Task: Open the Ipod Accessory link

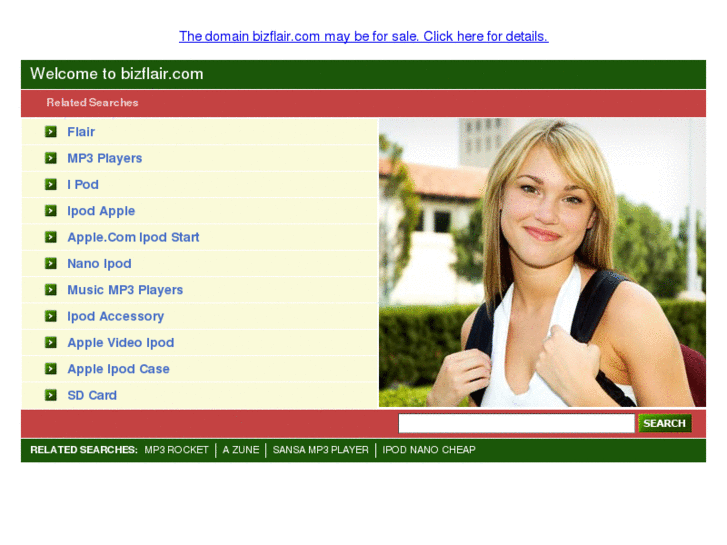Action: [x=115, y=316]
